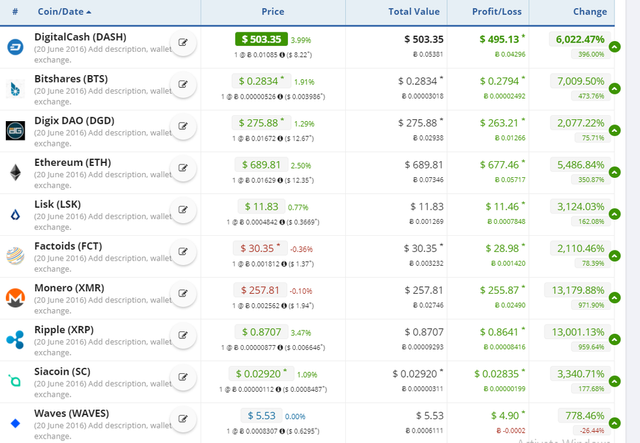The width and height of the screenshot is (640, 443).
Task: Click the $ 0.8707 Ripple price badge
Action: tap(261, 332)
